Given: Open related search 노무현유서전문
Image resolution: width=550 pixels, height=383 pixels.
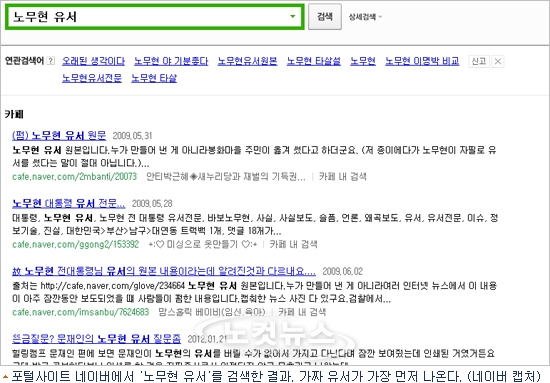Looking at the screenshot, I should tap(92, 78).
